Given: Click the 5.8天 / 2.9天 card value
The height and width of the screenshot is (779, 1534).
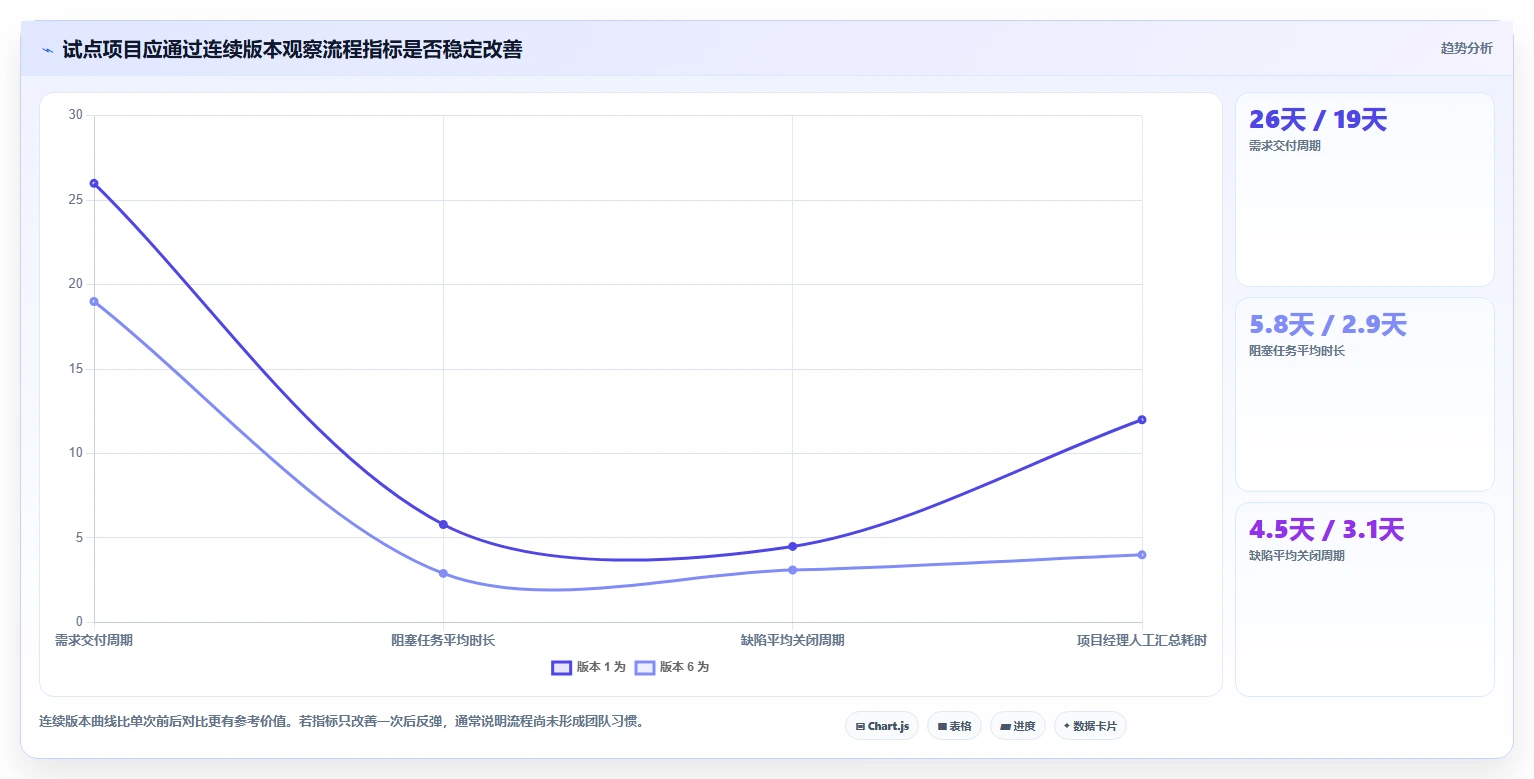Looking at the screenshot, I should [1328, 324].
